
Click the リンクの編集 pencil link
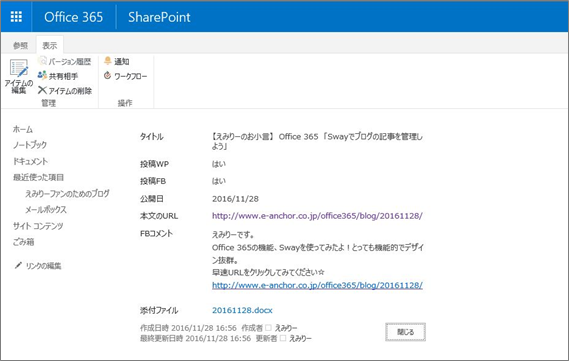(x=38, y=266)
